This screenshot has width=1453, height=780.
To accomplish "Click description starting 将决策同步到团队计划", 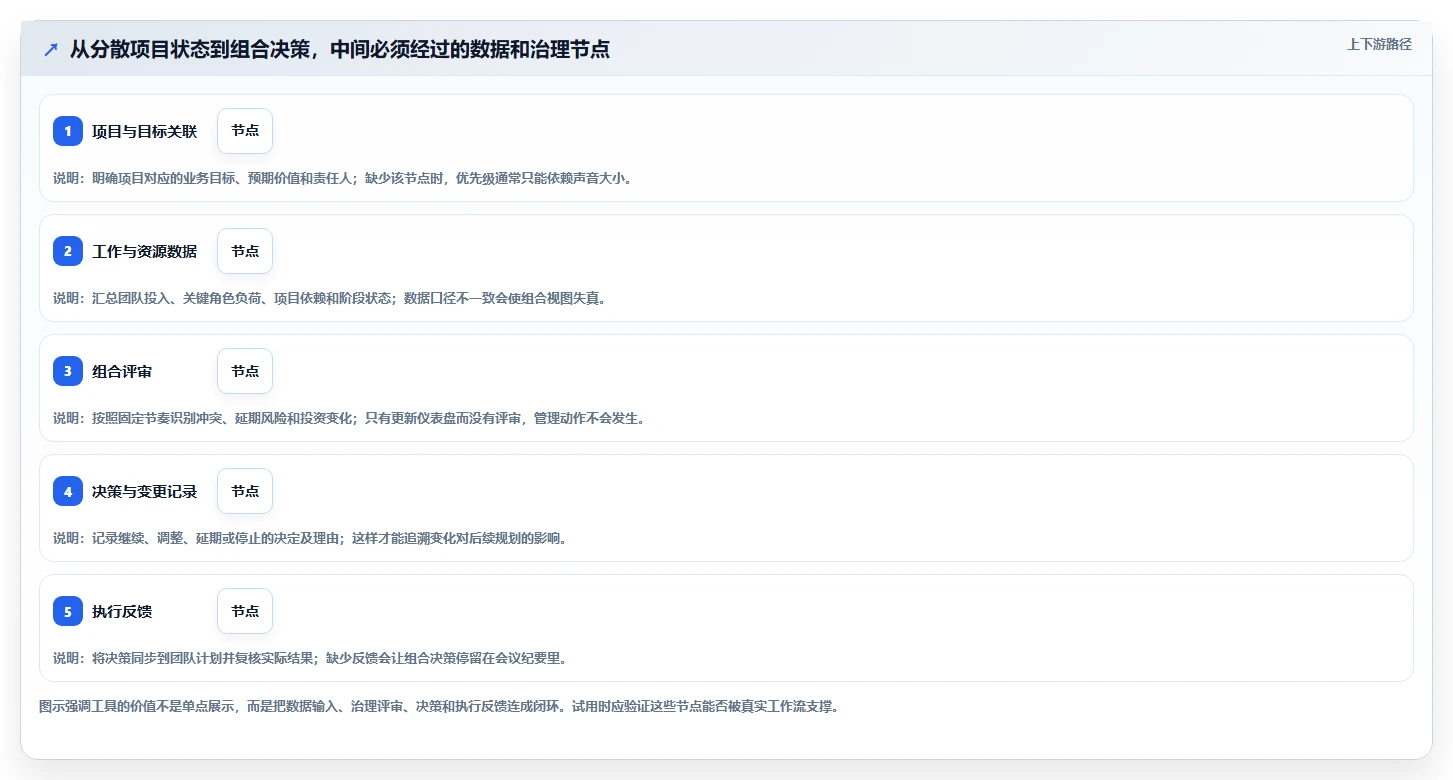I will 310,658.
